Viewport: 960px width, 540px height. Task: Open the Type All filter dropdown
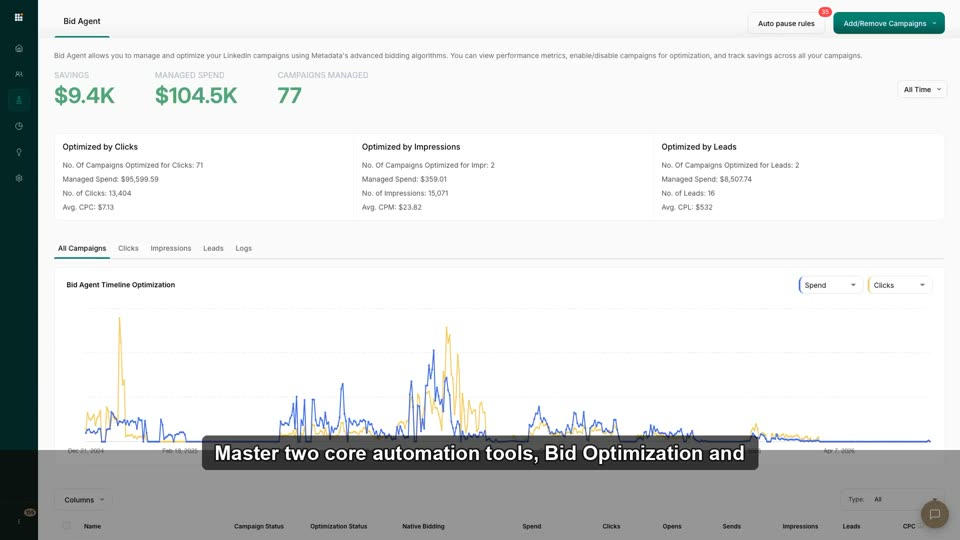(x=893, y=500)
